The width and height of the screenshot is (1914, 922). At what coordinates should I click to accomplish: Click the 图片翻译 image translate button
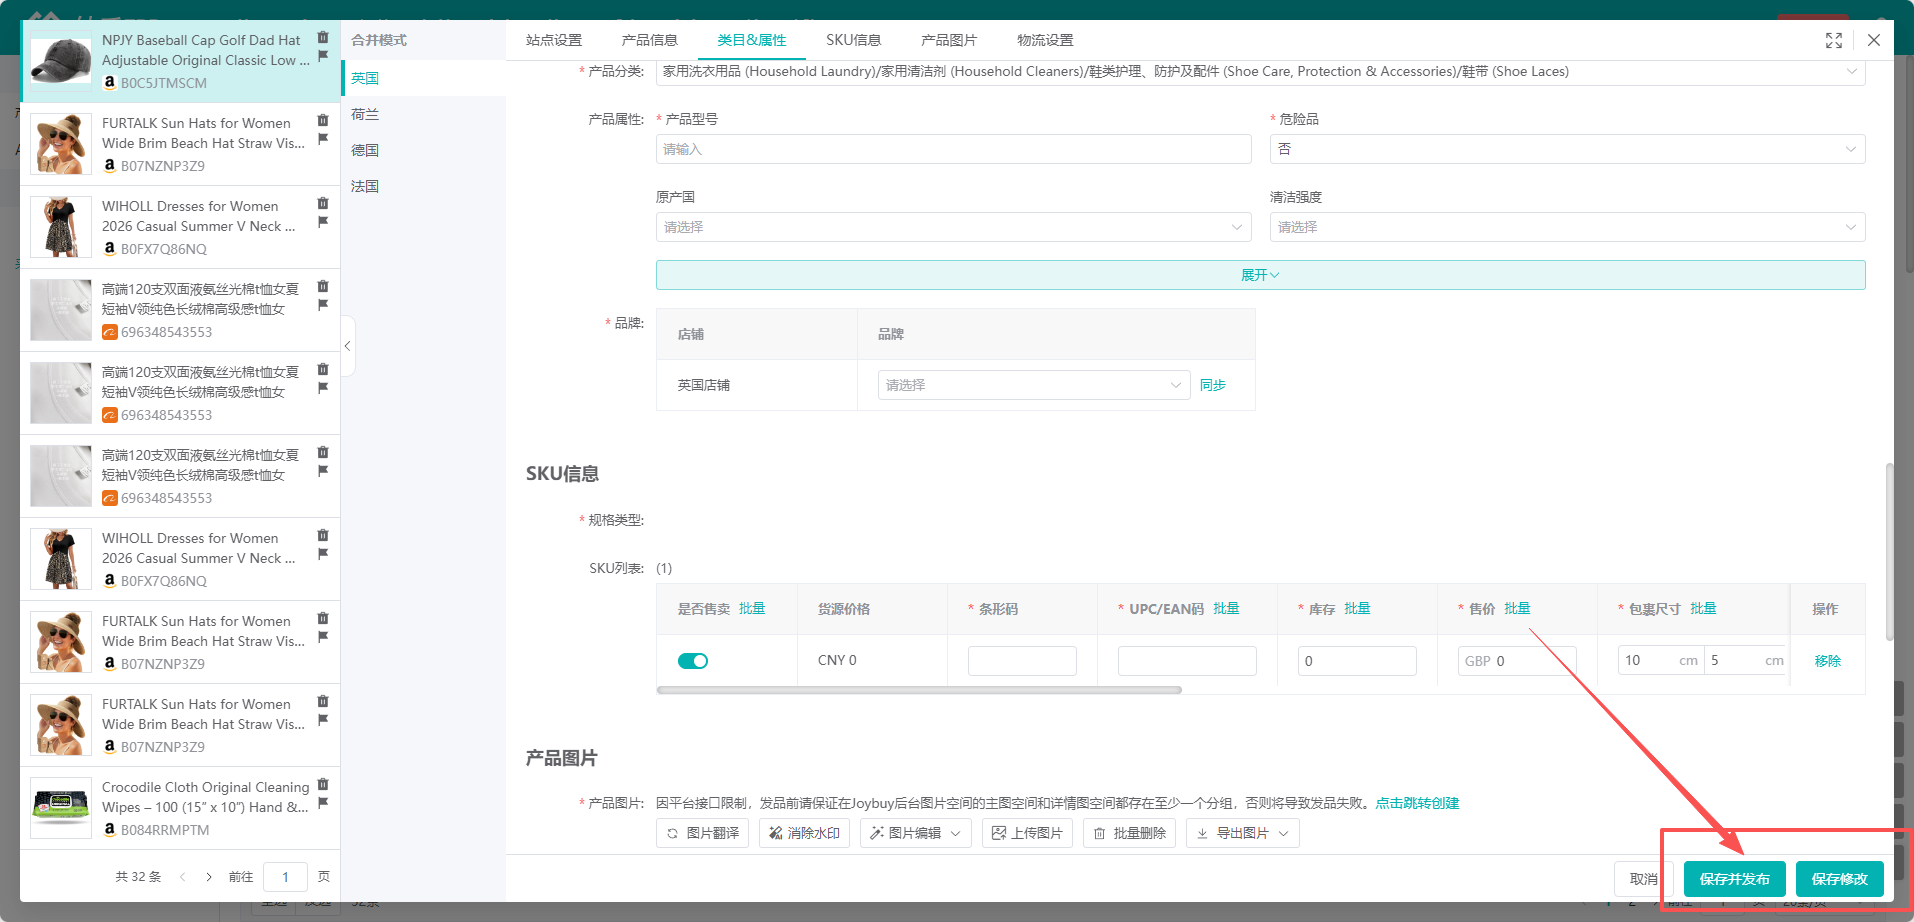702,833
